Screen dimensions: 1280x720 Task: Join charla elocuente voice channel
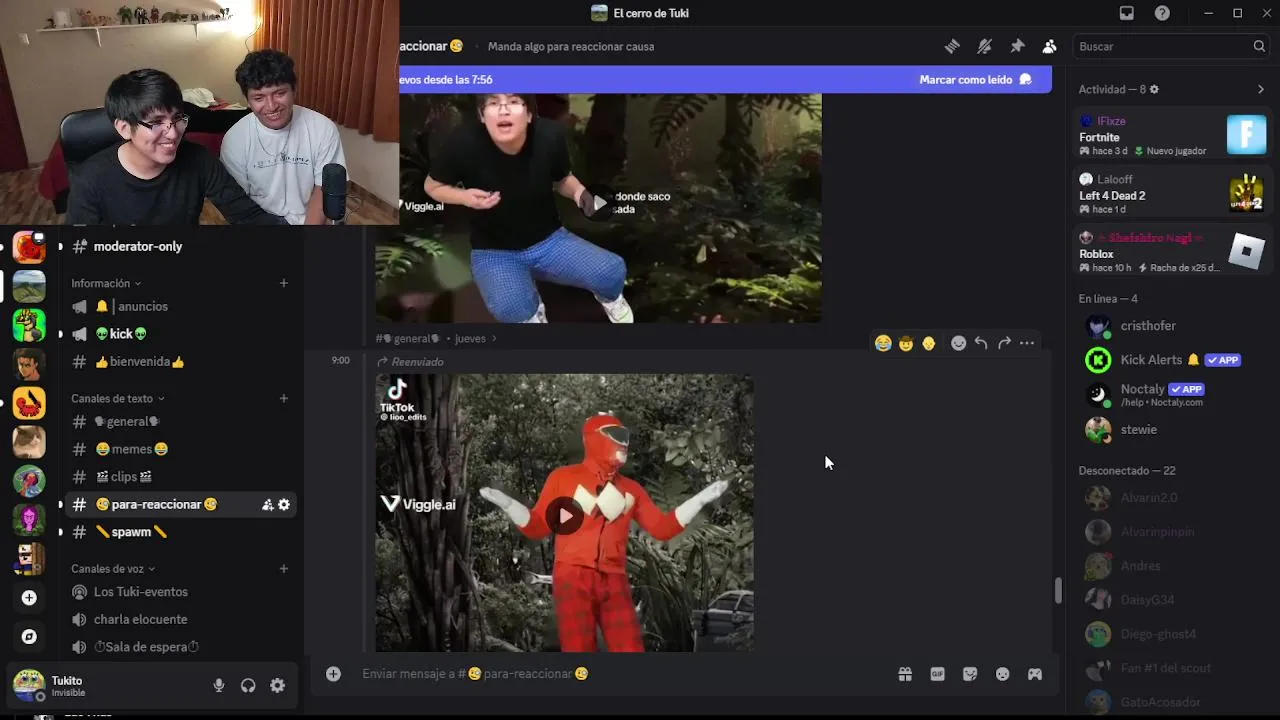(x=180, y=619)
